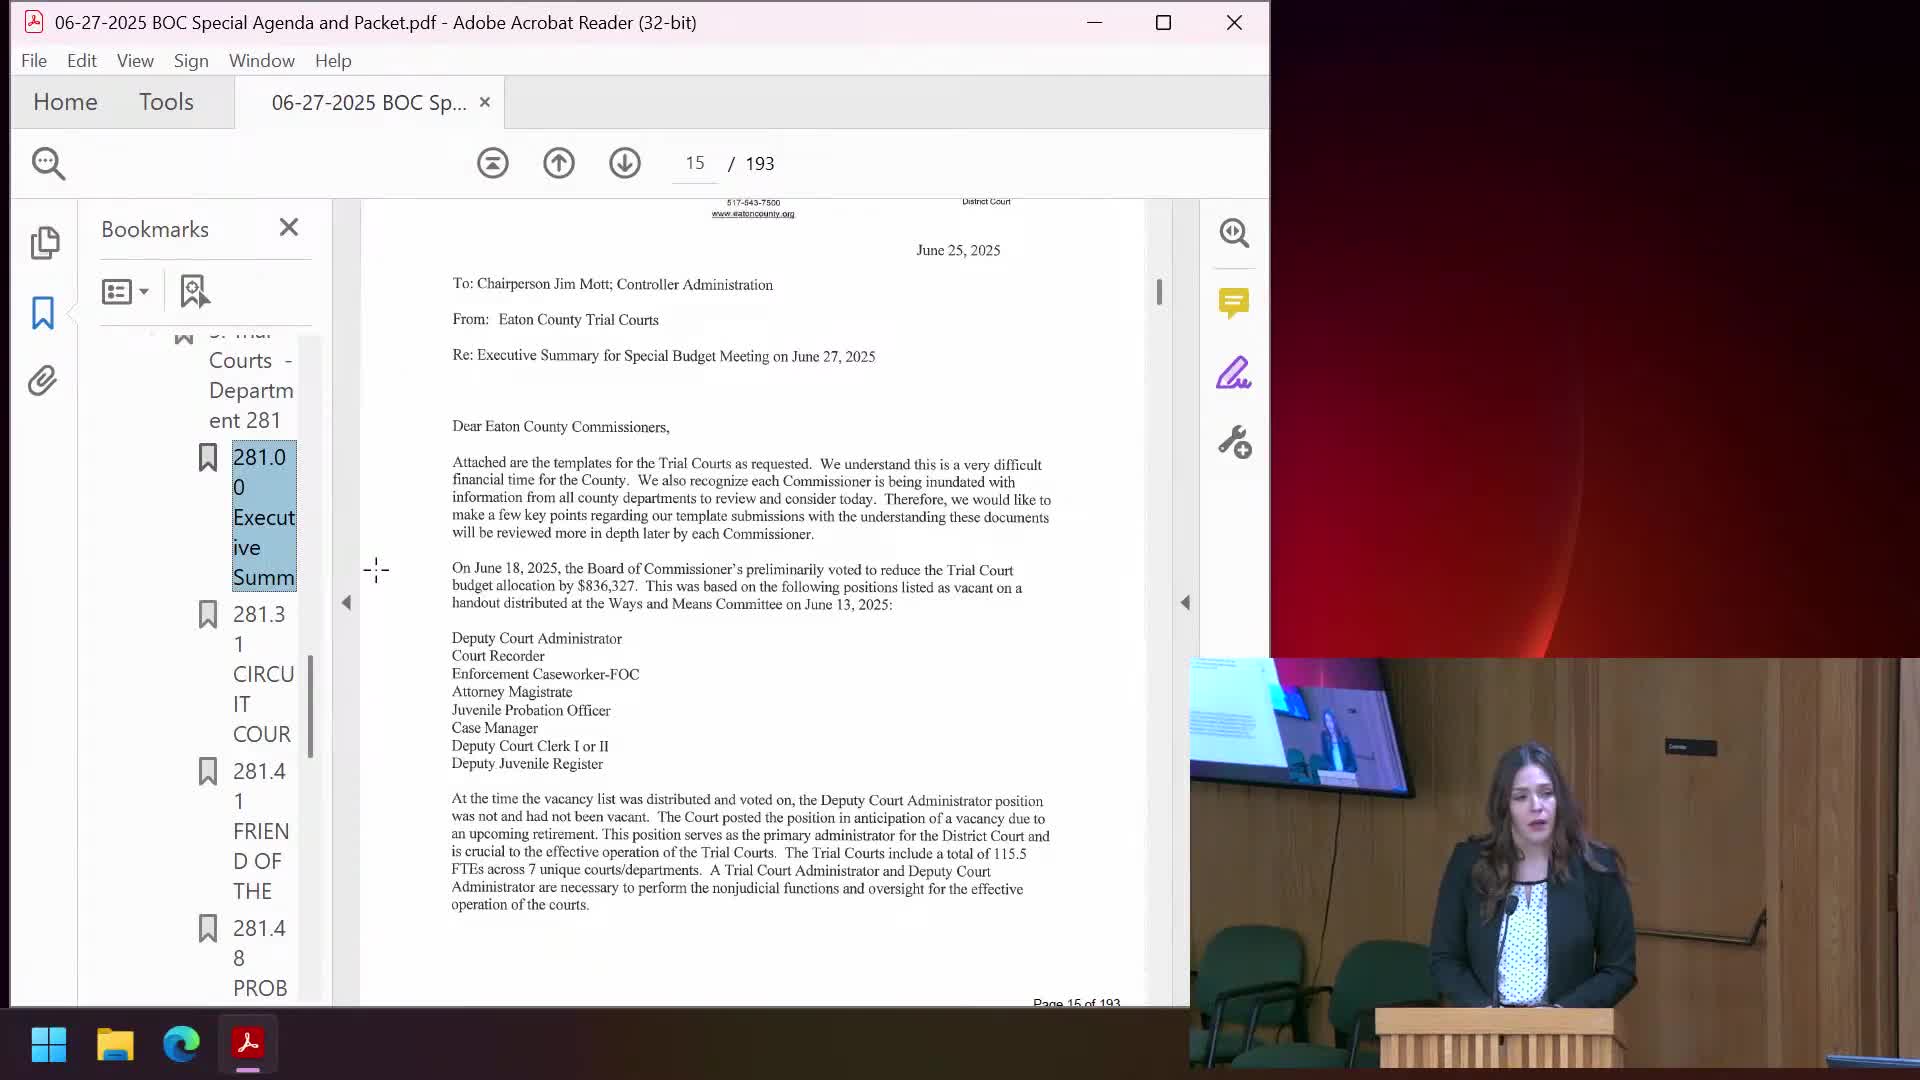Collapse the right tools pane arrow
Screen dimensions: 1920x1080
tap(1185, 603)
